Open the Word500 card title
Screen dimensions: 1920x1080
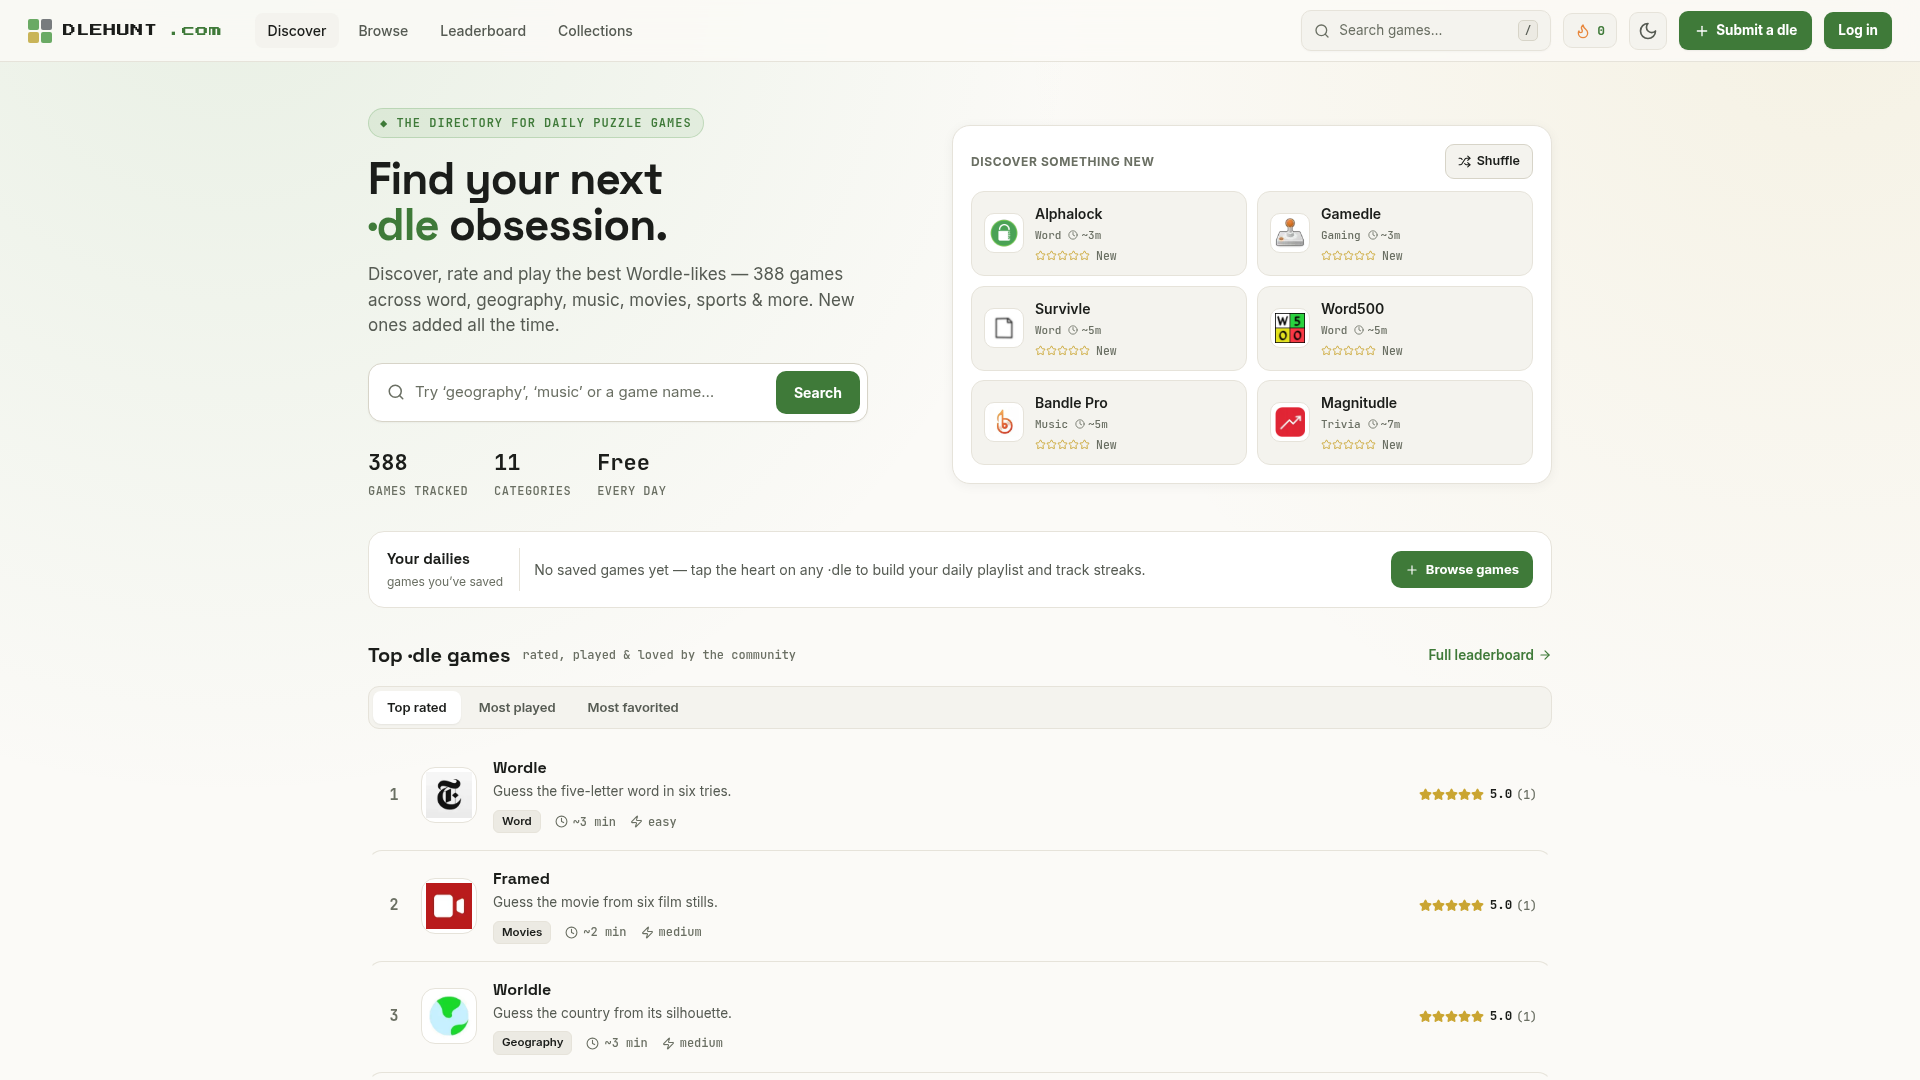1352,309
